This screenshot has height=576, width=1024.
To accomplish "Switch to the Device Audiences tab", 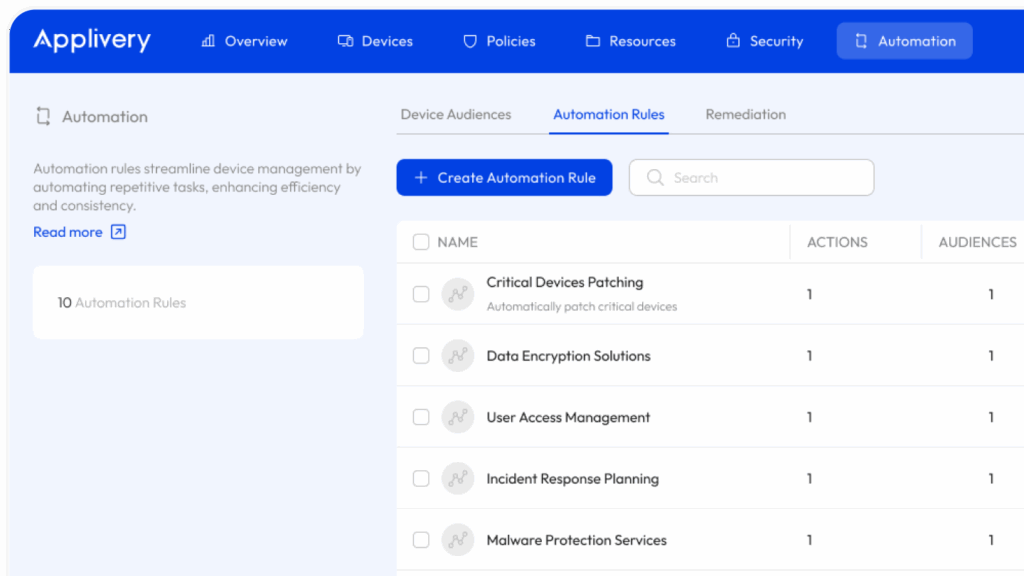I will pyautogui.click(x=456, y=115).
